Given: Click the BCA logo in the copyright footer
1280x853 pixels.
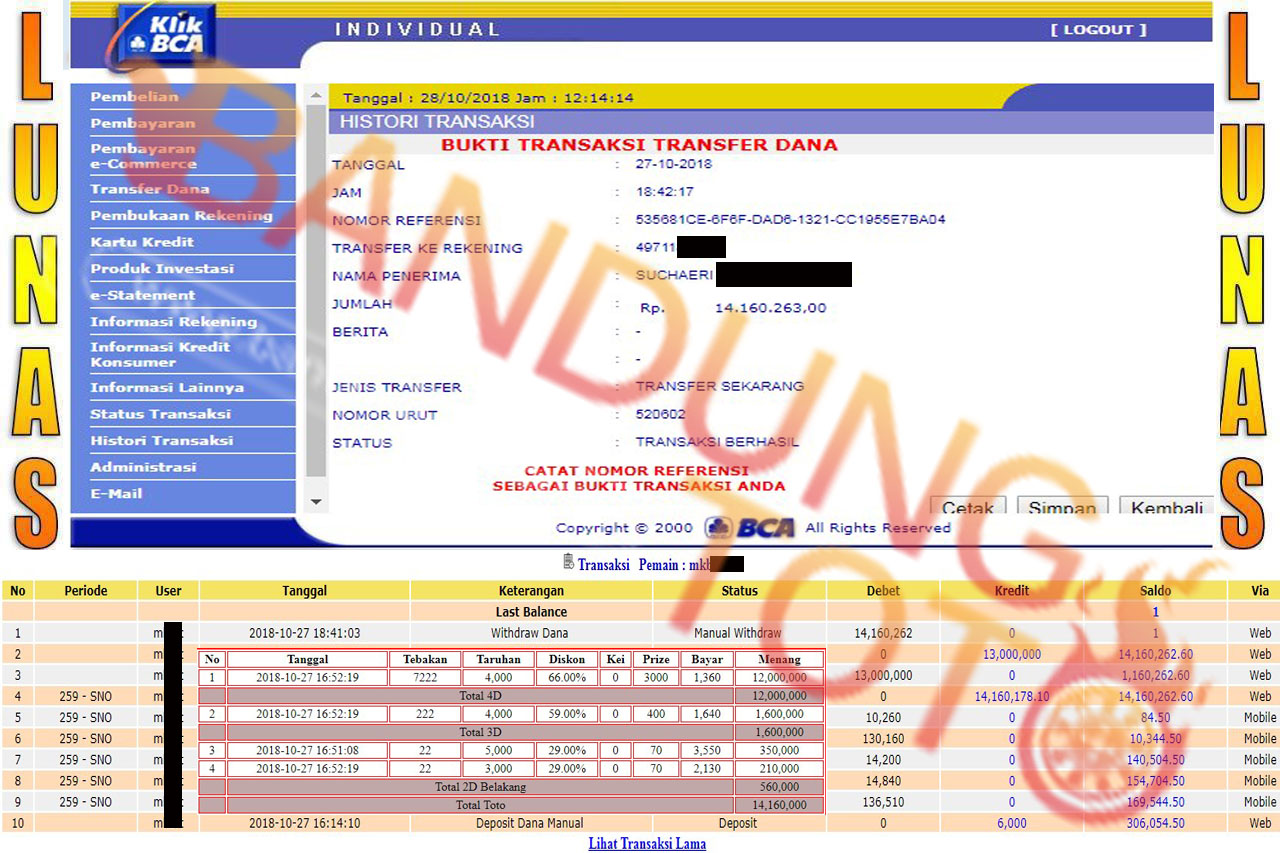Looking at the screenshot, I should (x=750, y=528).
